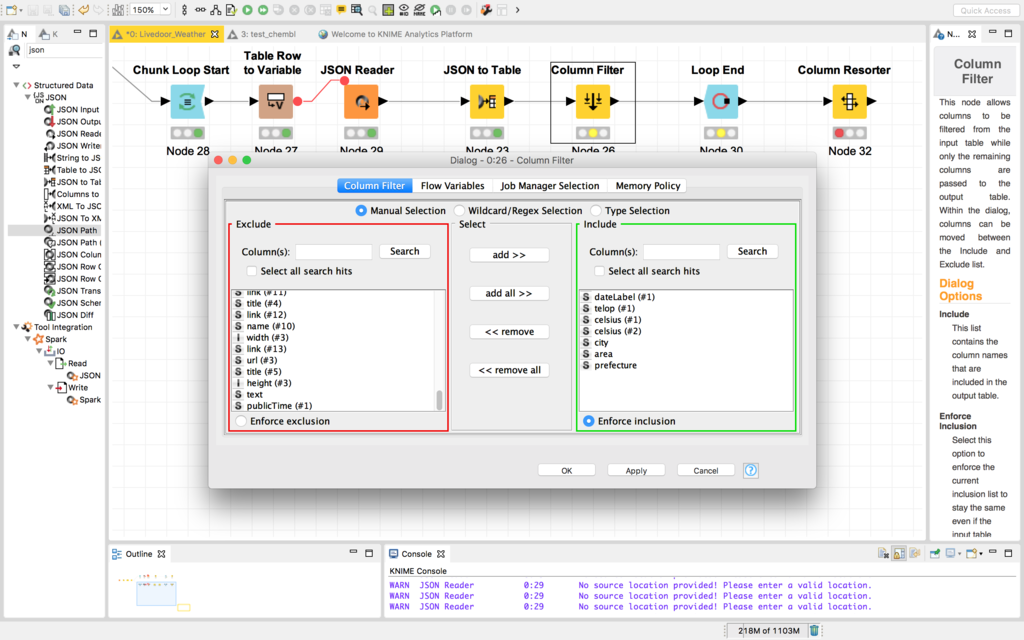Select the Column Filter node on canvas
1024x640 pixels.
click(593, 101)
